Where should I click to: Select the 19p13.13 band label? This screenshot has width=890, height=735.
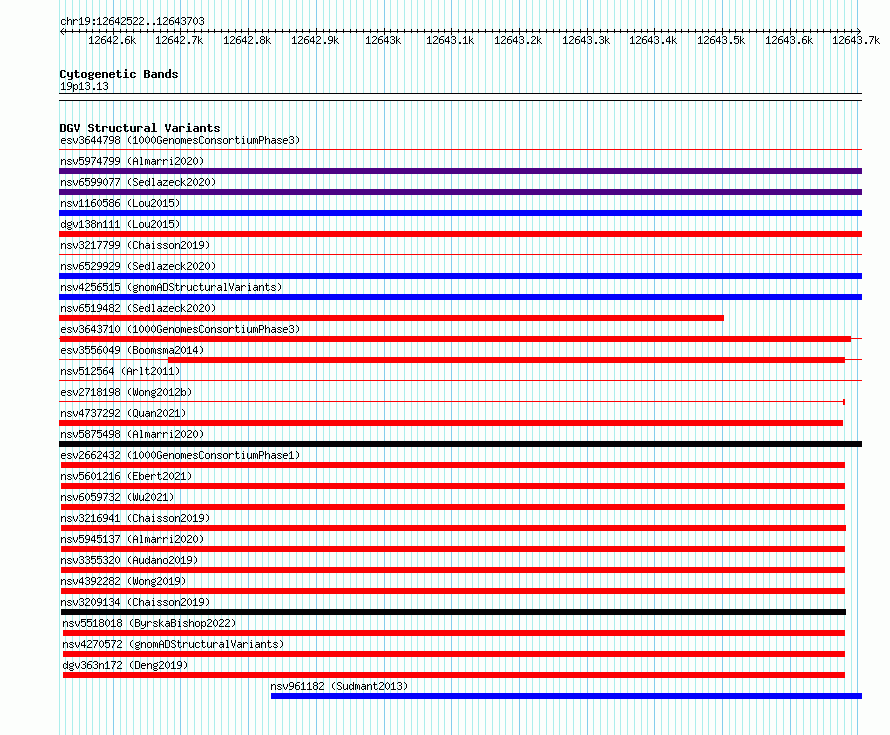pos(84,86)
